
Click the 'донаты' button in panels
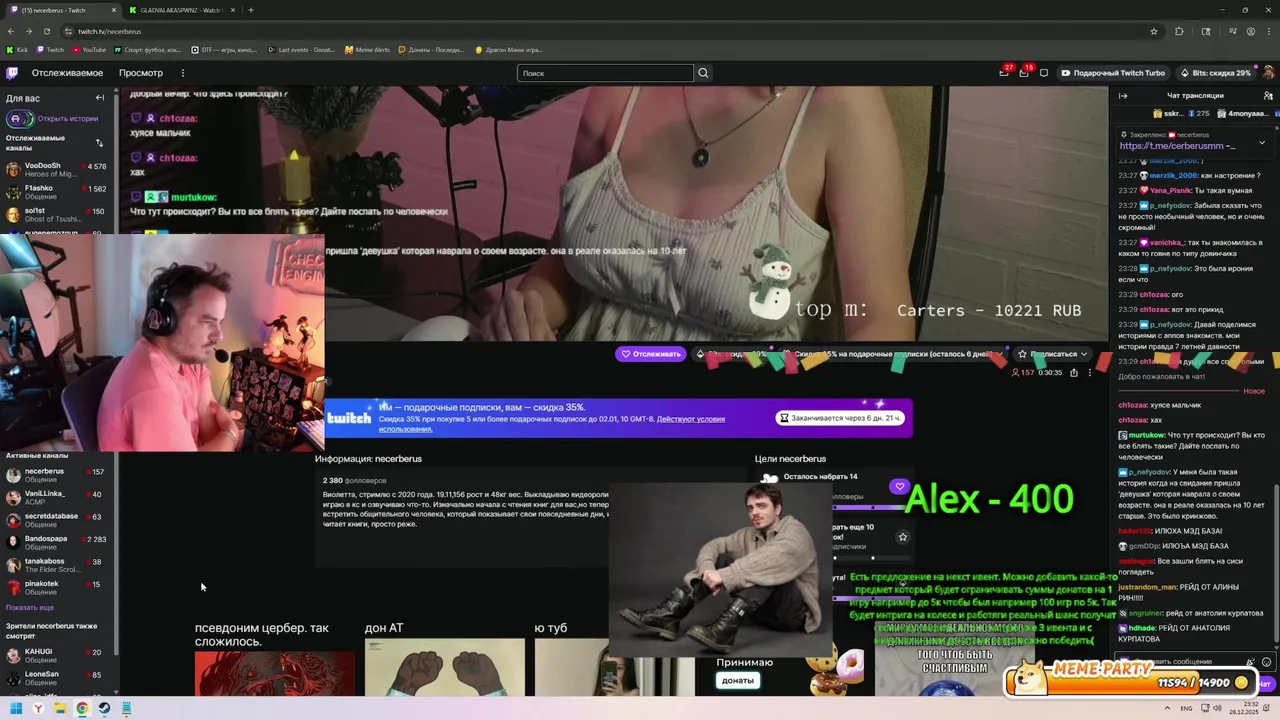tap(738, 681)
